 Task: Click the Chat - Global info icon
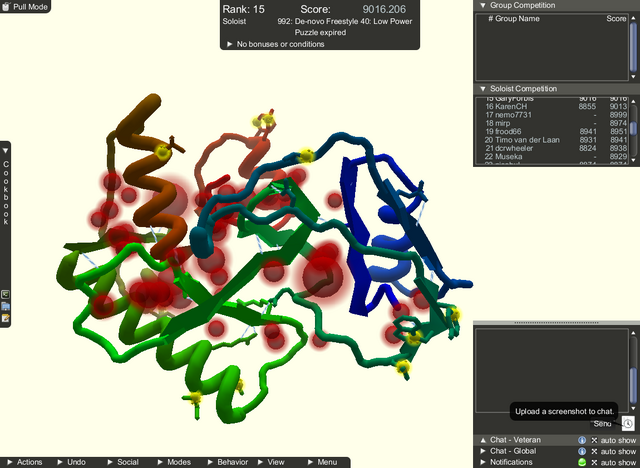pyautogui.click(x=582, y=451)
